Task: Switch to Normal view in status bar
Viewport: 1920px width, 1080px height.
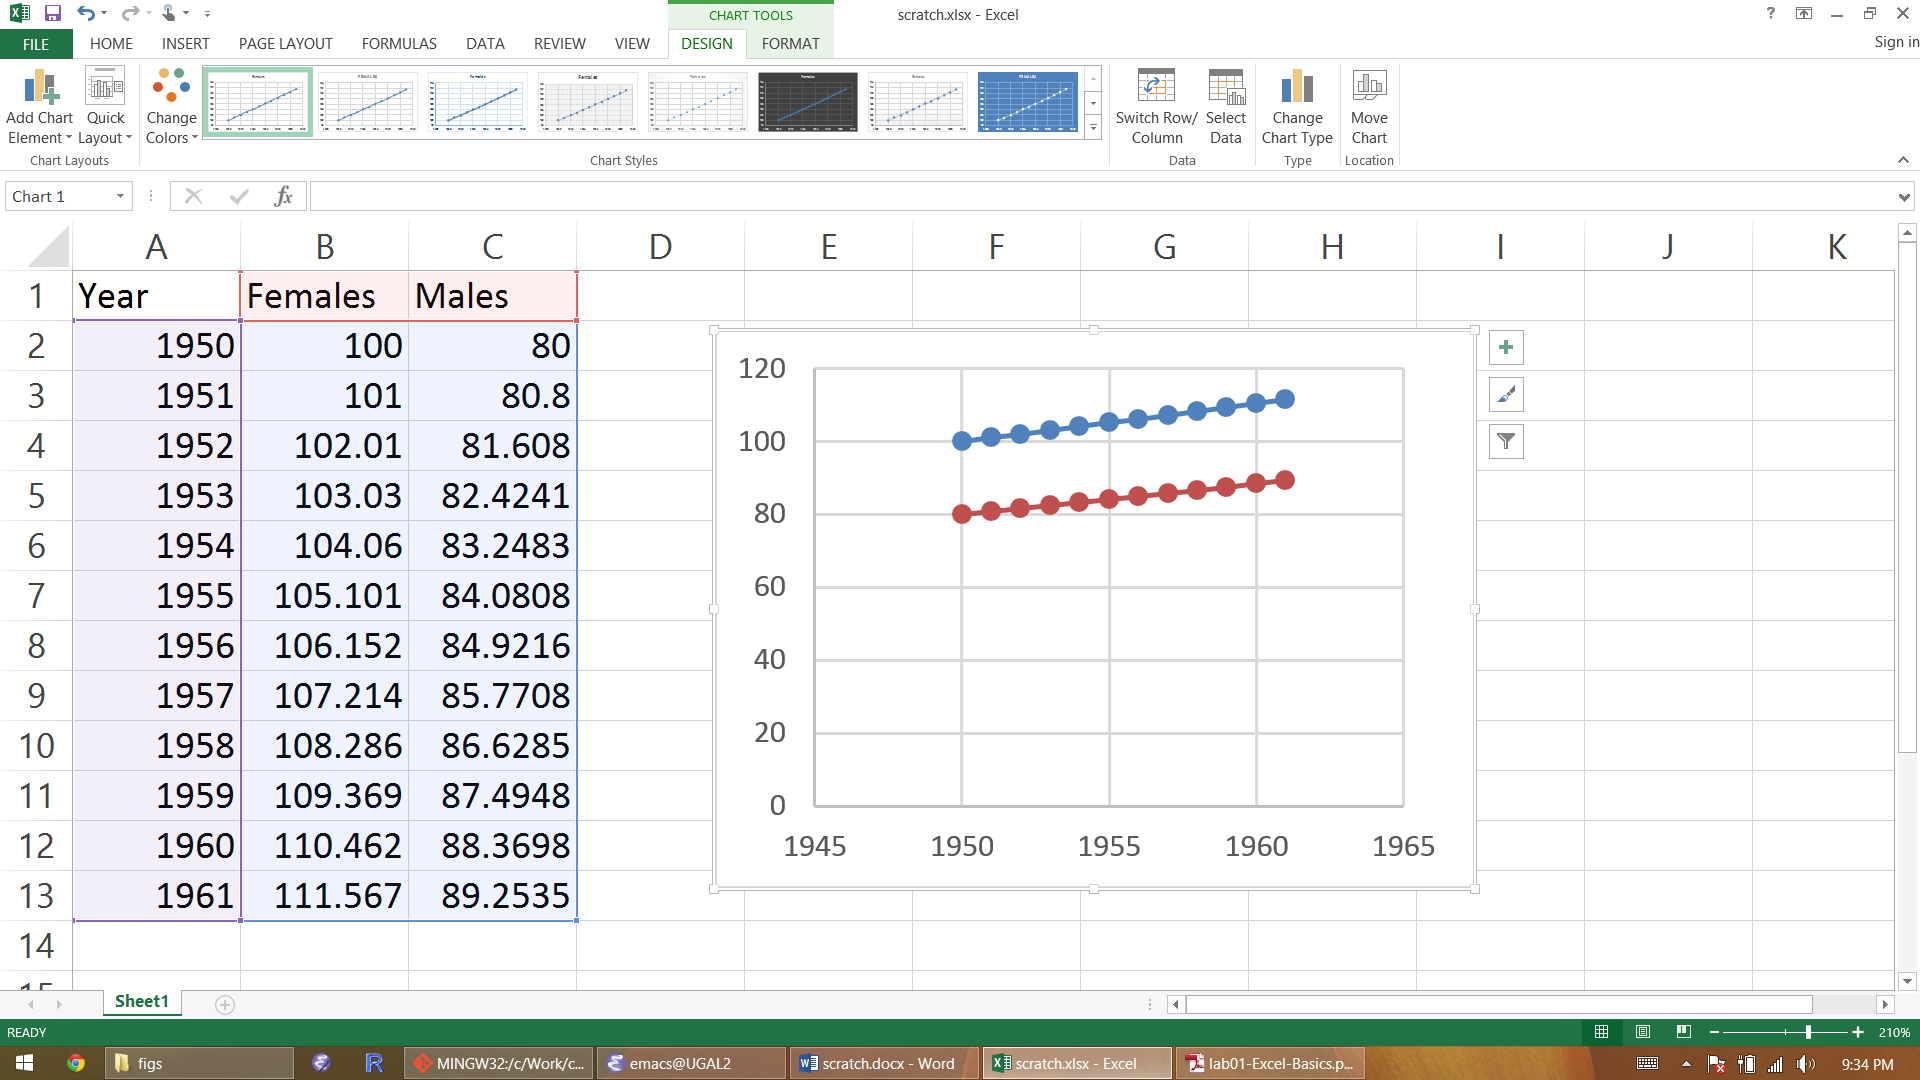Action: tap(1602, 1032)
